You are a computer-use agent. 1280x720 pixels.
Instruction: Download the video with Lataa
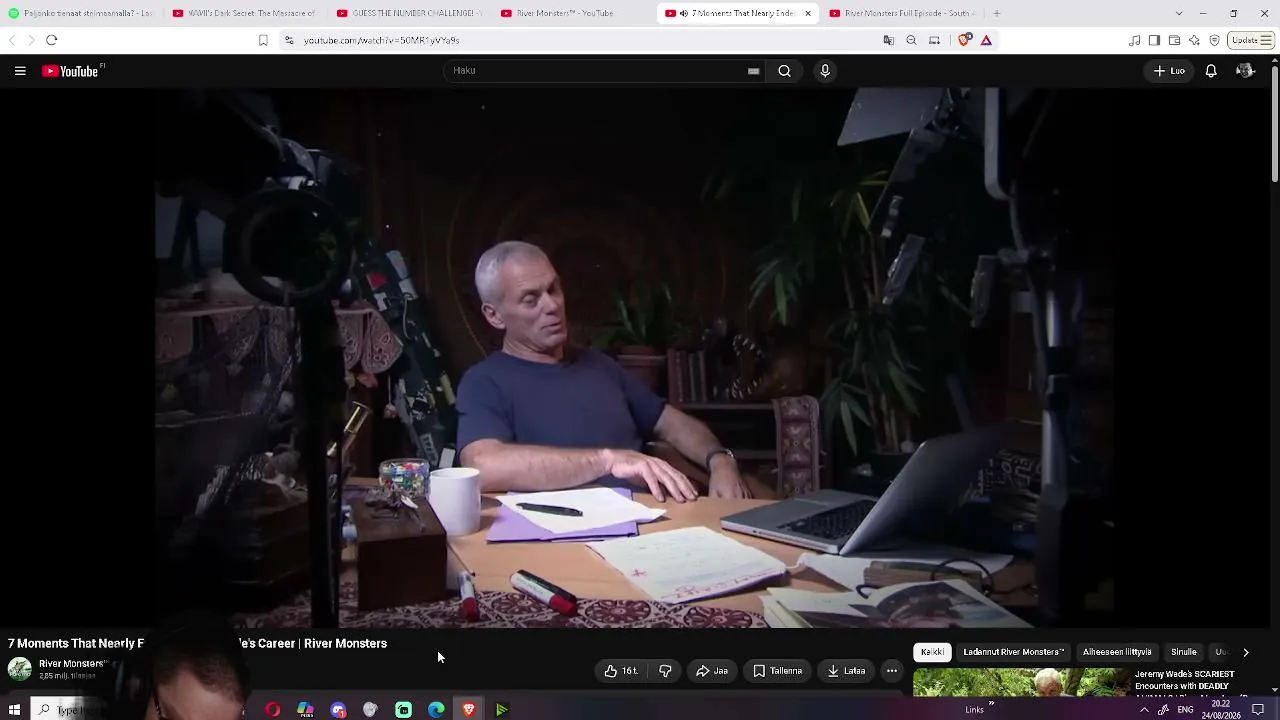point(846,671)
